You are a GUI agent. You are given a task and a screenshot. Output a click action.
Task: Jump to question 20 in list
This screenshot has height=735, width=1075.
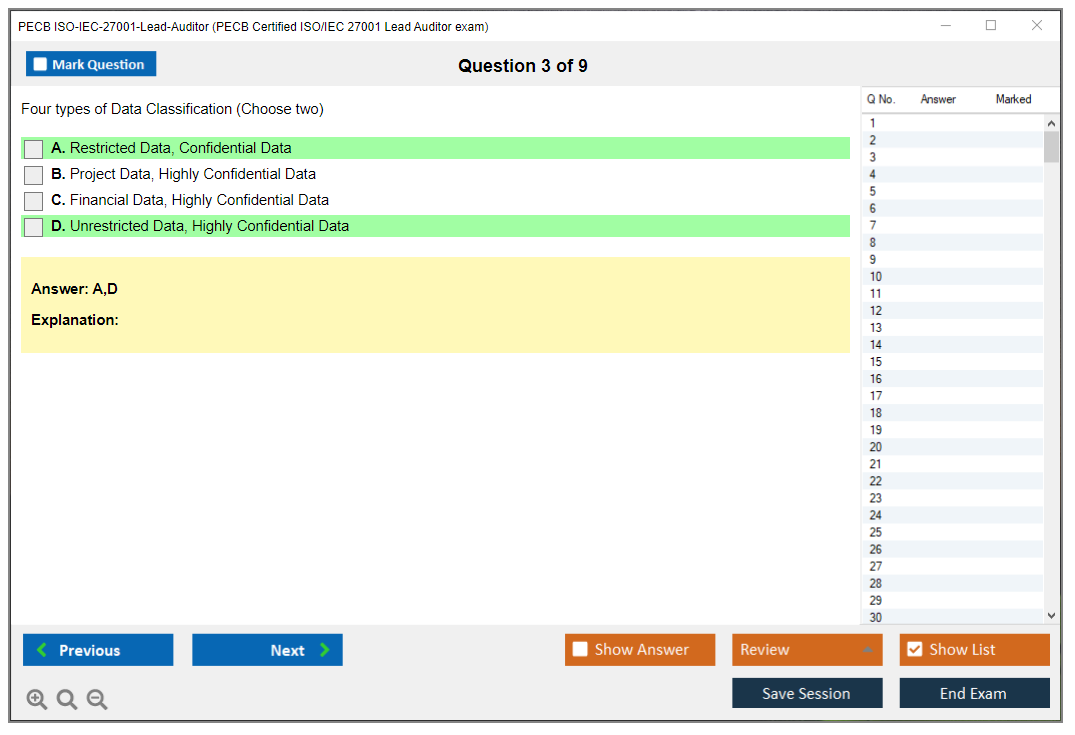click(876, 447)
